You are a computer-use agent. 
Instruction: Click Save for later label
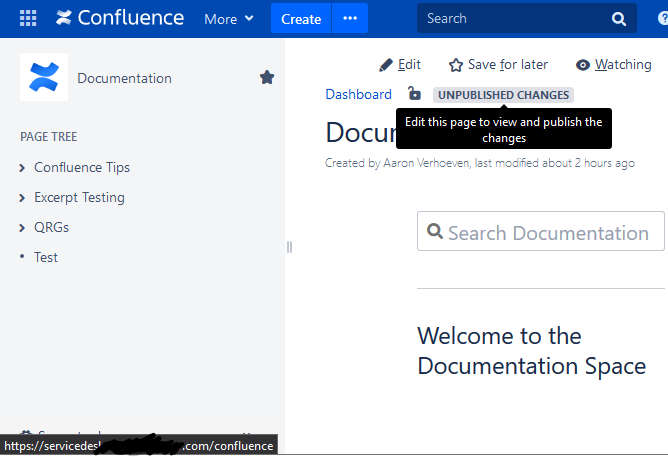click(508, 64)
